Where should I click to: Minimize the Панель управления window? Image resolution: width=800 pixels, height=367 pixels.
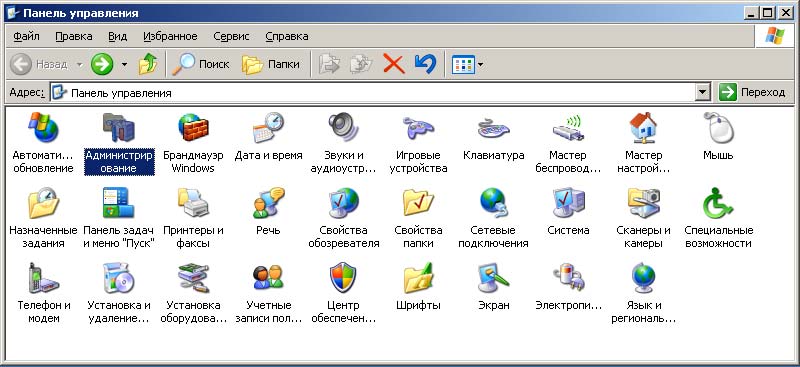tap(752, 13)
